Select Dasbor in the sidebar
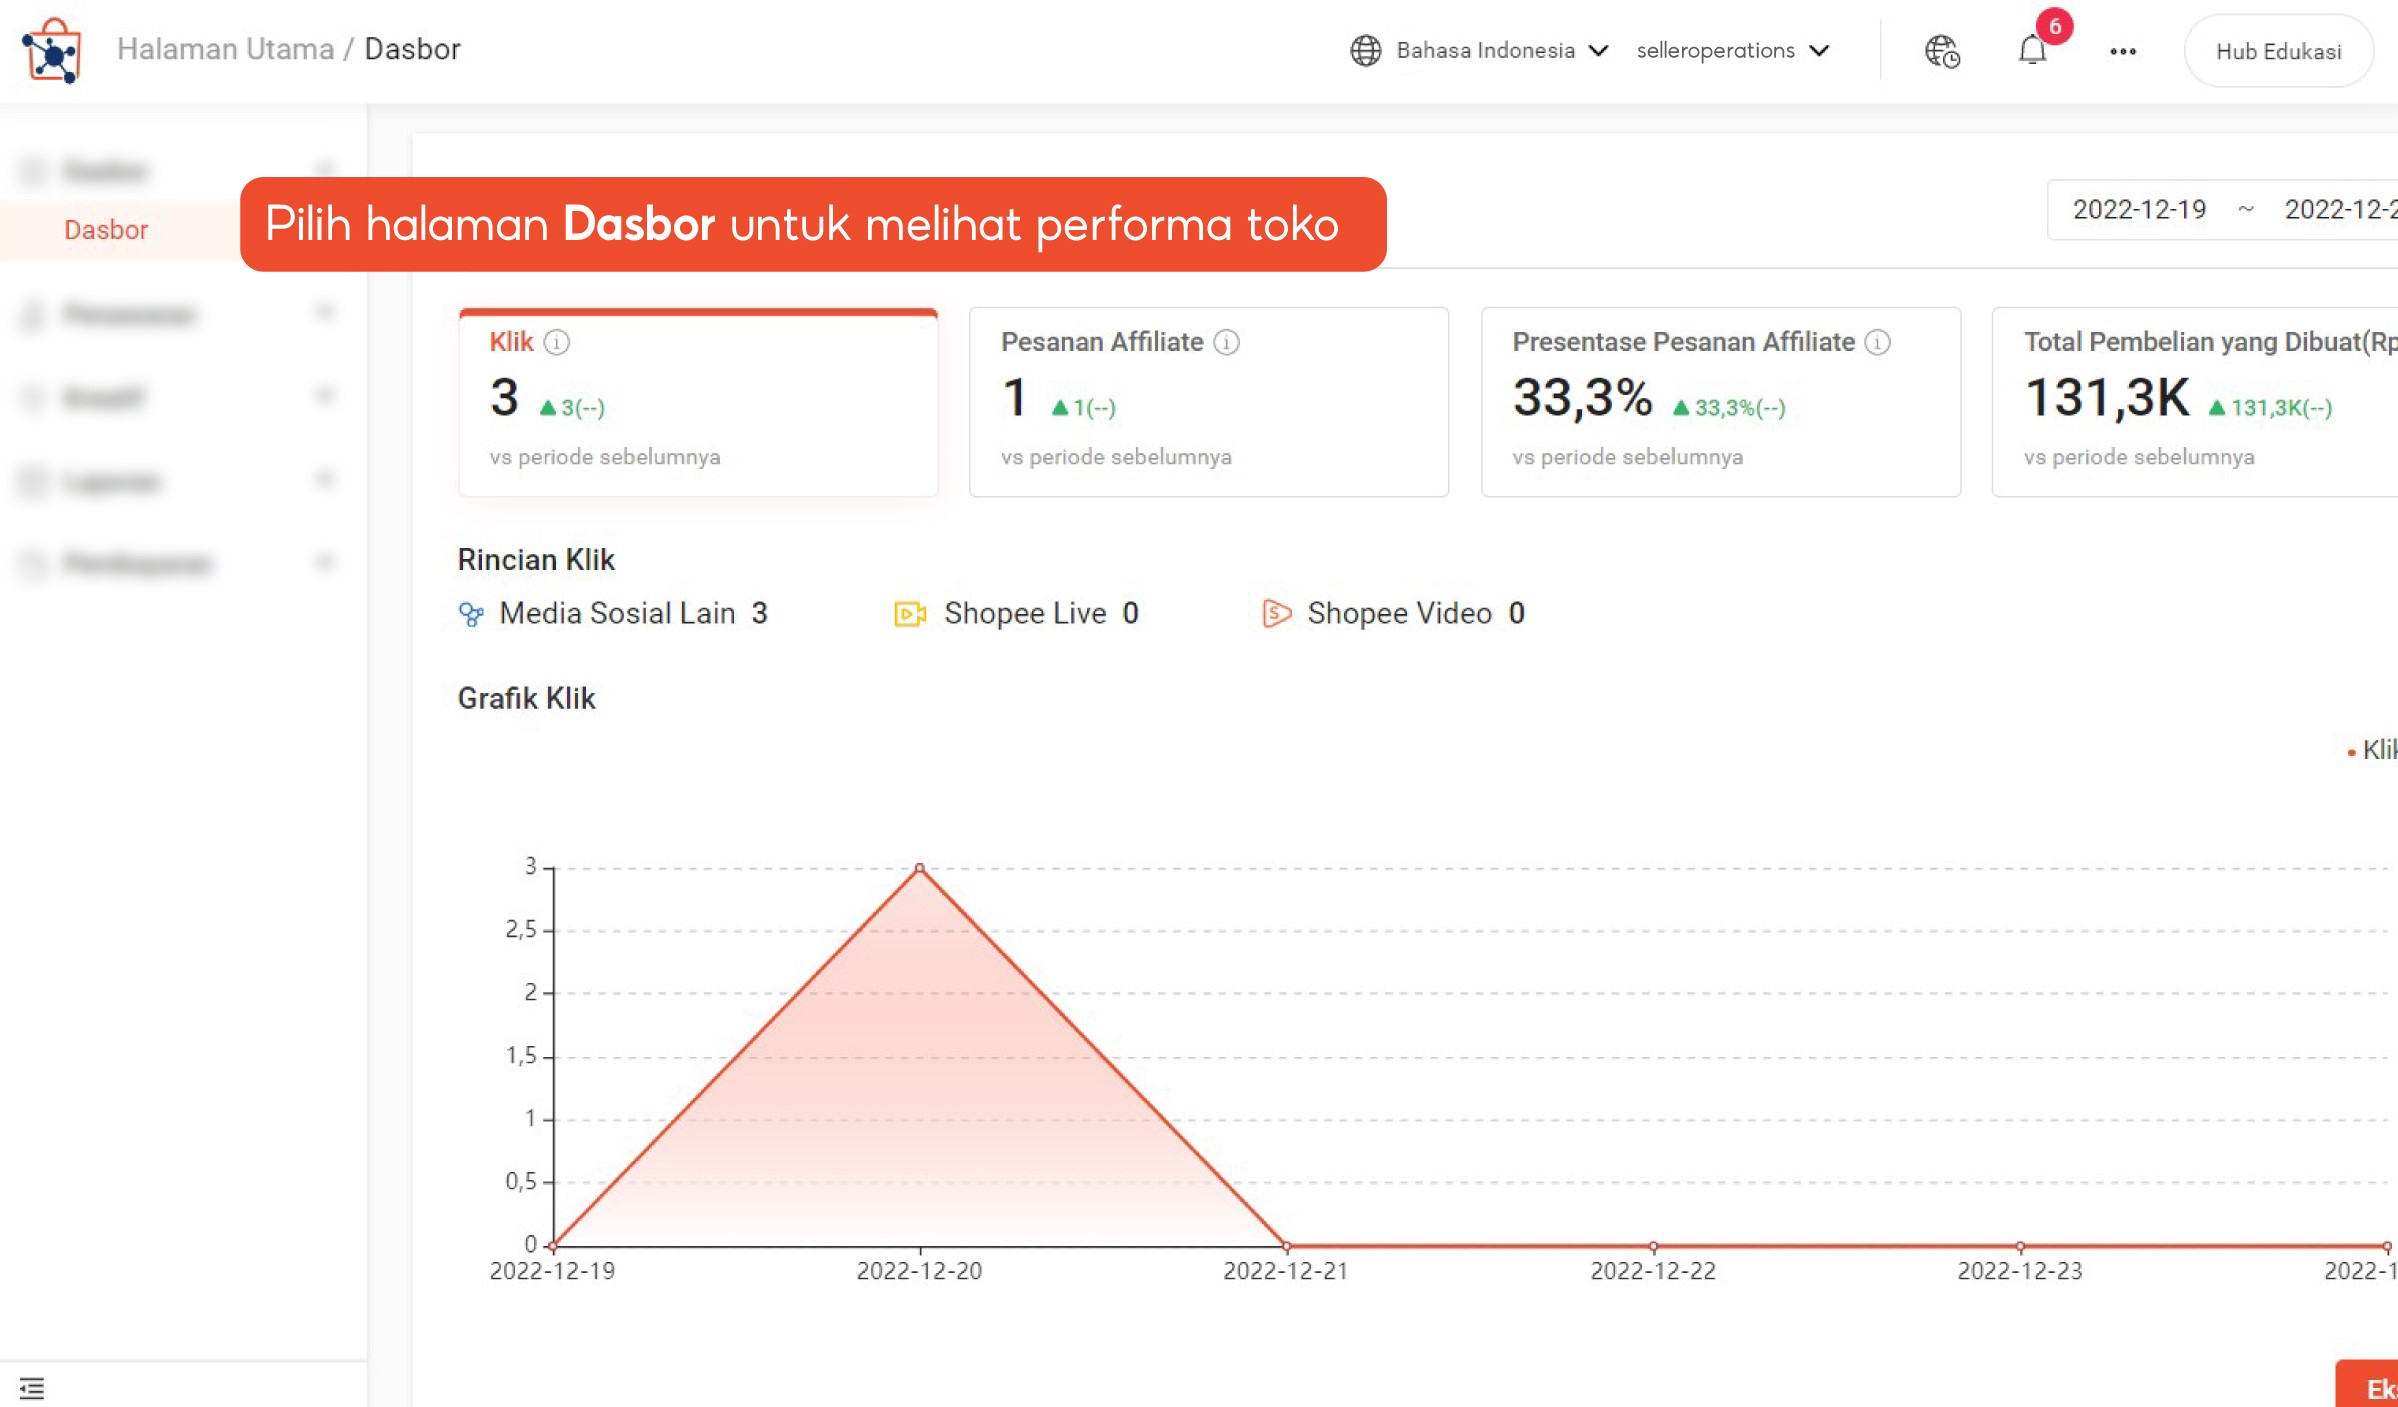Image resolution: width=2398 pixels, height=1407 pixels. tap(106, 230)
